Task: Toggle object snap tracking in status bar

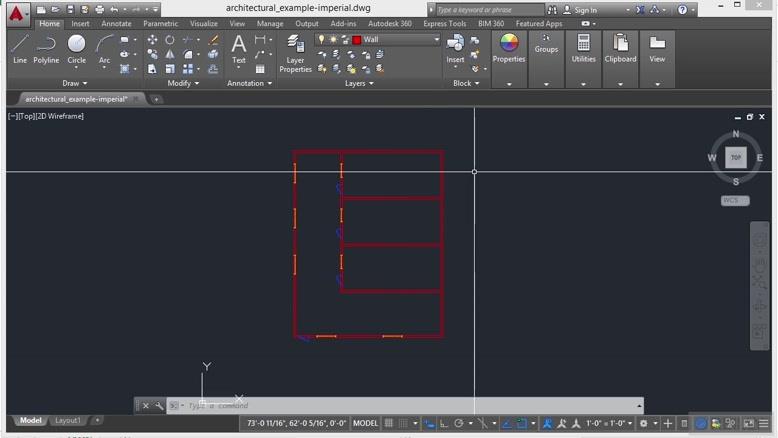Action: click(x=507, y=423)
